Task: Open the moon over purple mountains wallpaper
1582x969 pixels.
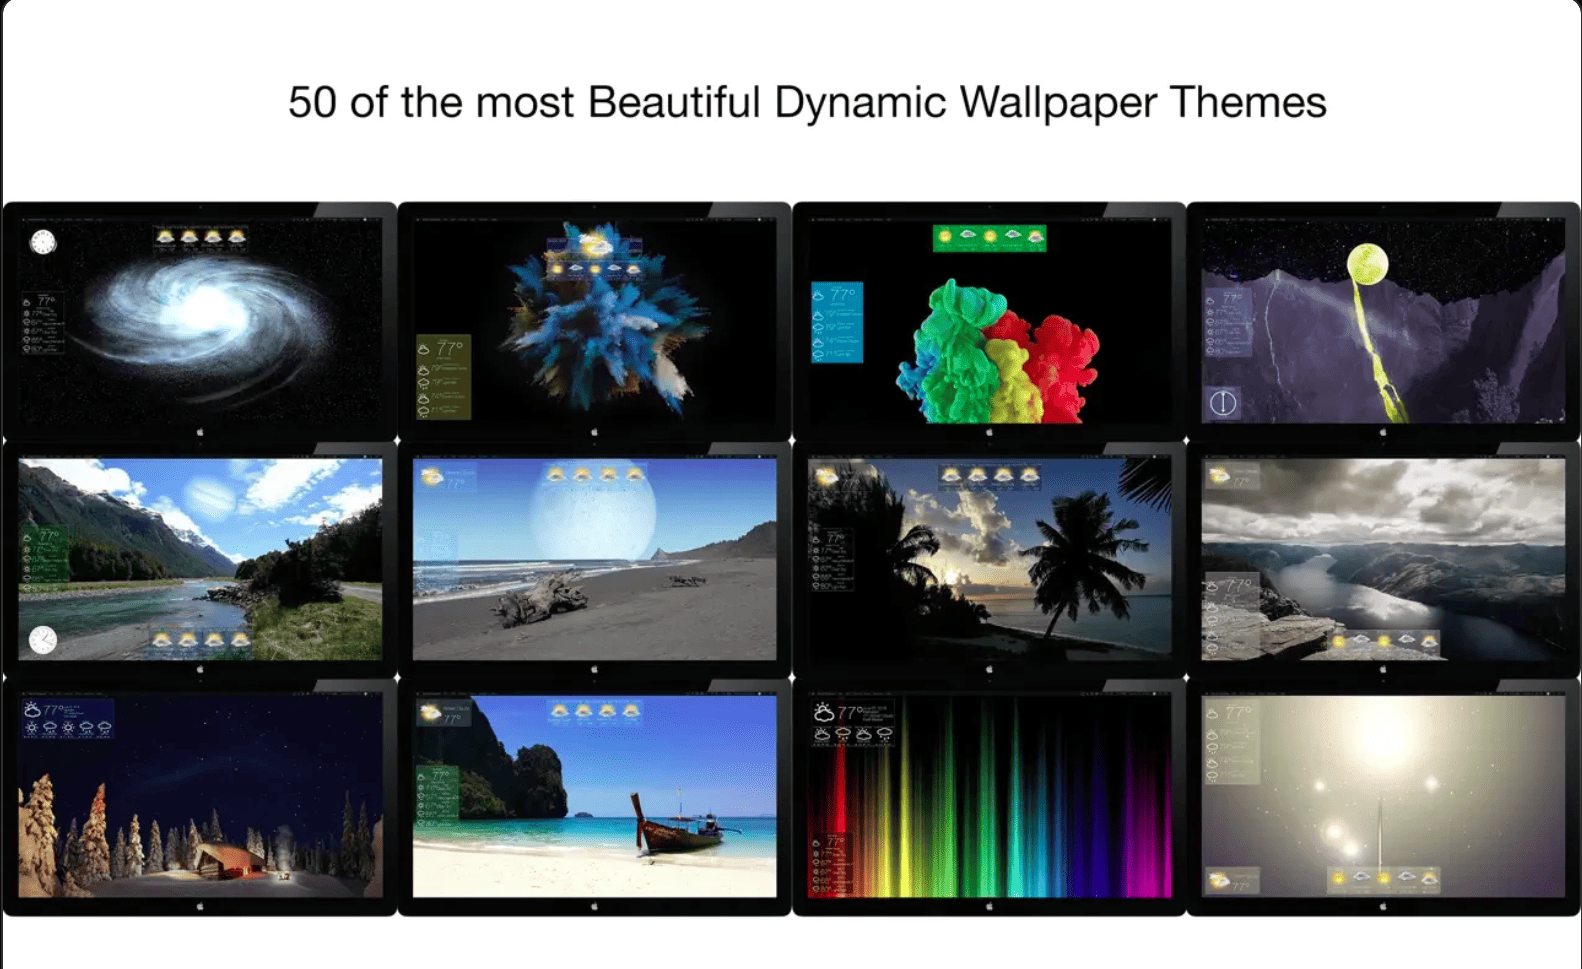Action: pos(1383,320)
